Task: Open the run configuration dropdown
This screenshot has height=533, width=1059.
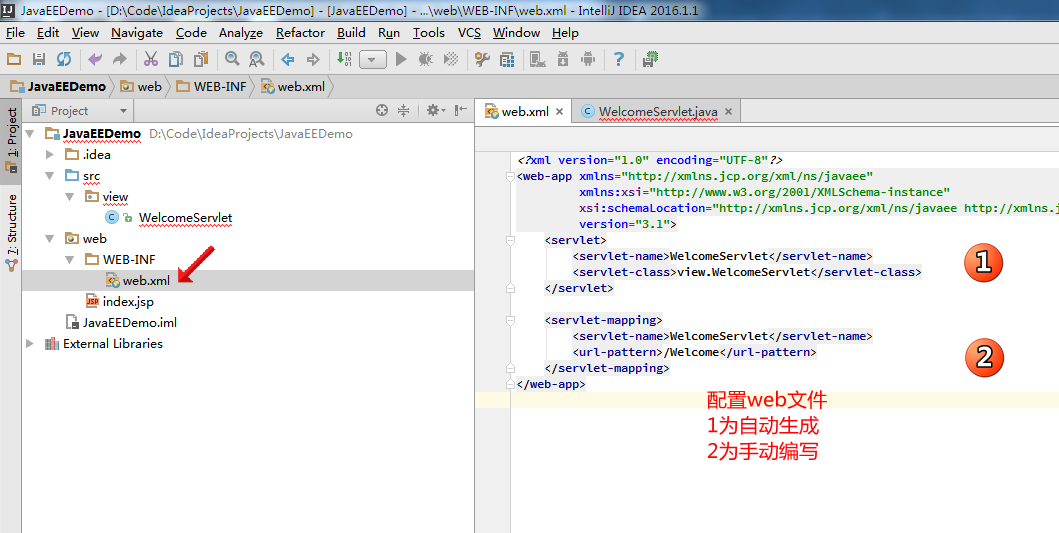Action: pyautogui.click(x=372, y=59)
